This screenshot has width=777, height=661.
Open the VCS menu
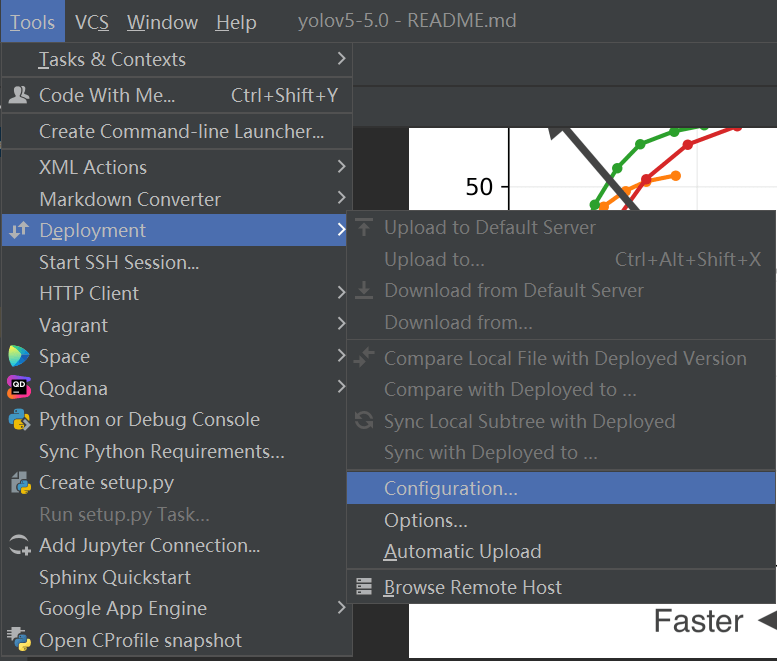tap(92, 22)
